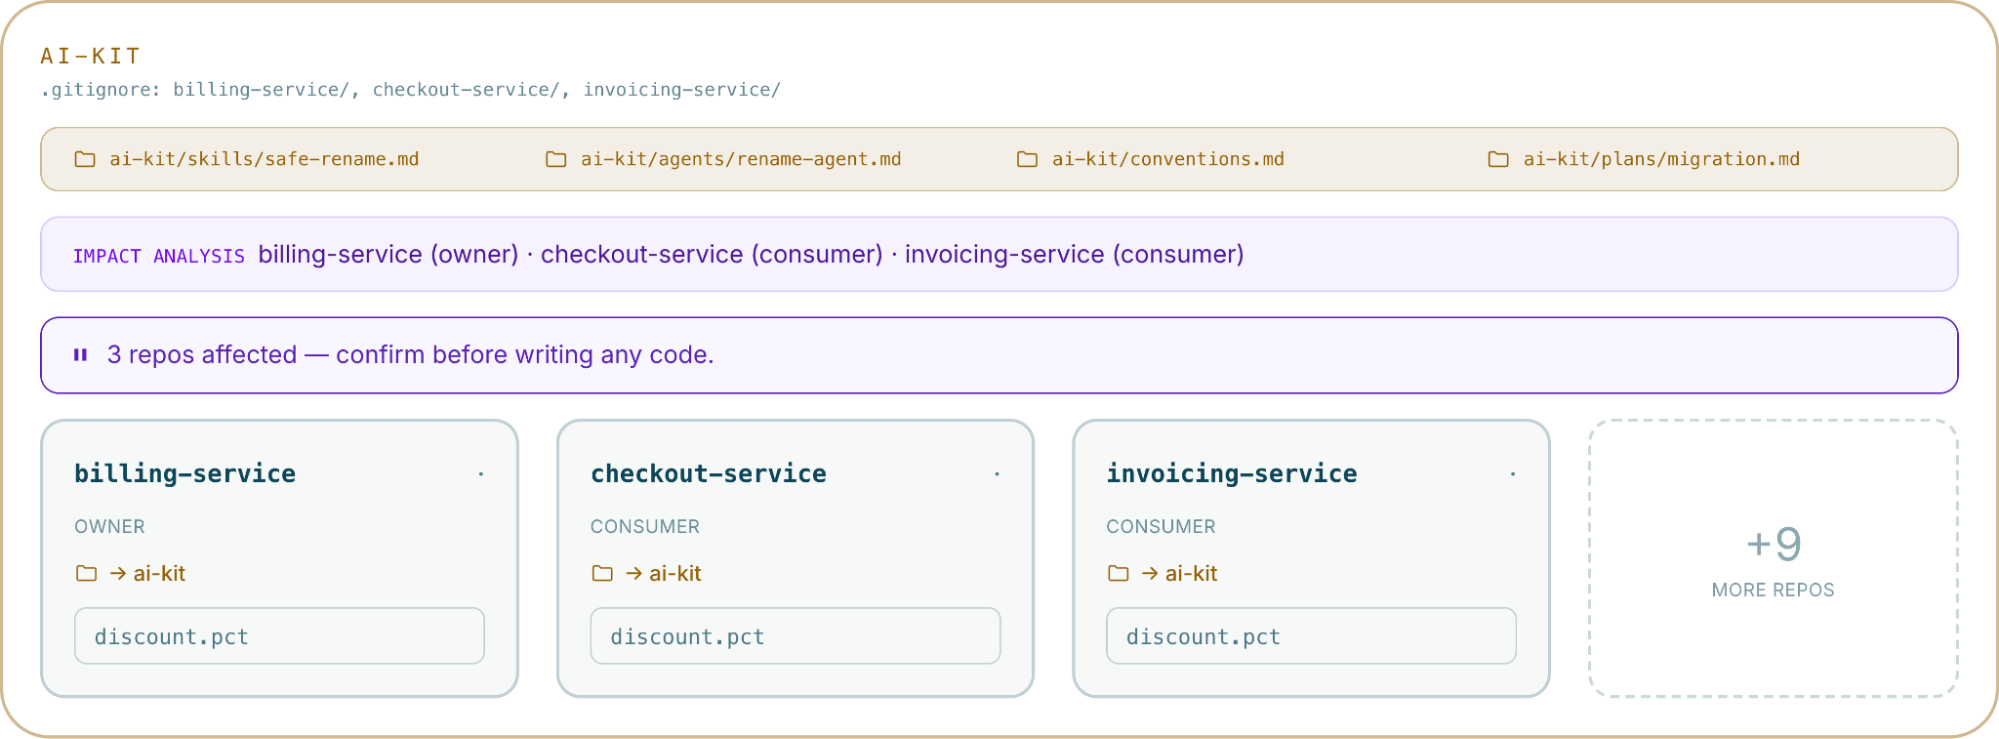Click status dot on billing-service card

(x=481, y=474)
